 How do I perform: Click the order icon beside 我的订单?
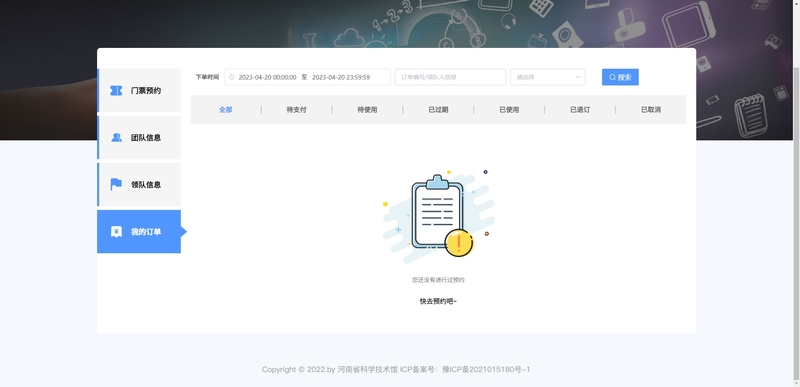pyautogui.click(x=116, y=231)
